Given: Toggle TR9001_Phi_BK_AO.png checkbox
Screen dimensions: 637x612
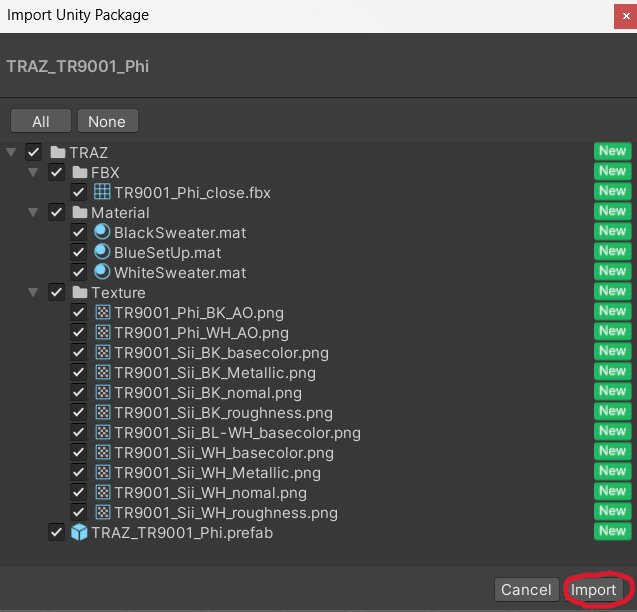Looking at the screenshot, I should pyautogui.click(x=78, y=312).
